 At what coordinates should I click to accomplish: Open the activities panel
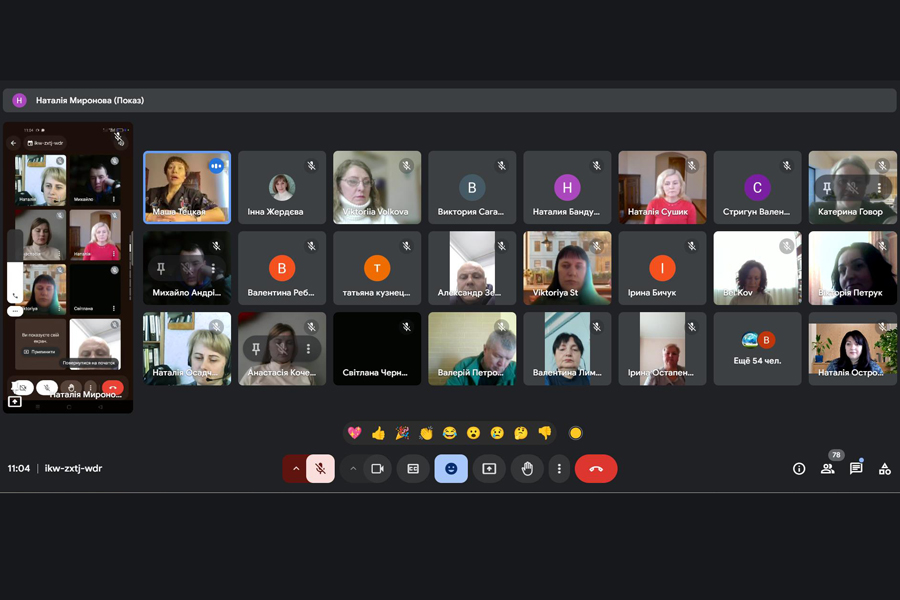point(885,469)
